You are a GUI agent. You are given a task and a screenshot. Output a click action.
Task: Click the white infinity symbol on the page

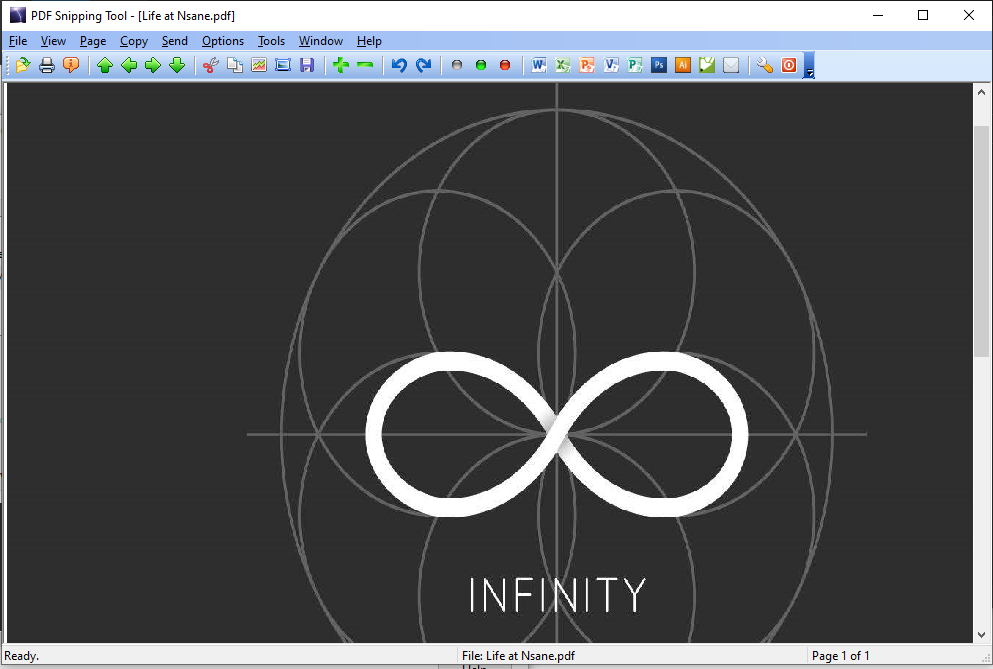[557, 435]
